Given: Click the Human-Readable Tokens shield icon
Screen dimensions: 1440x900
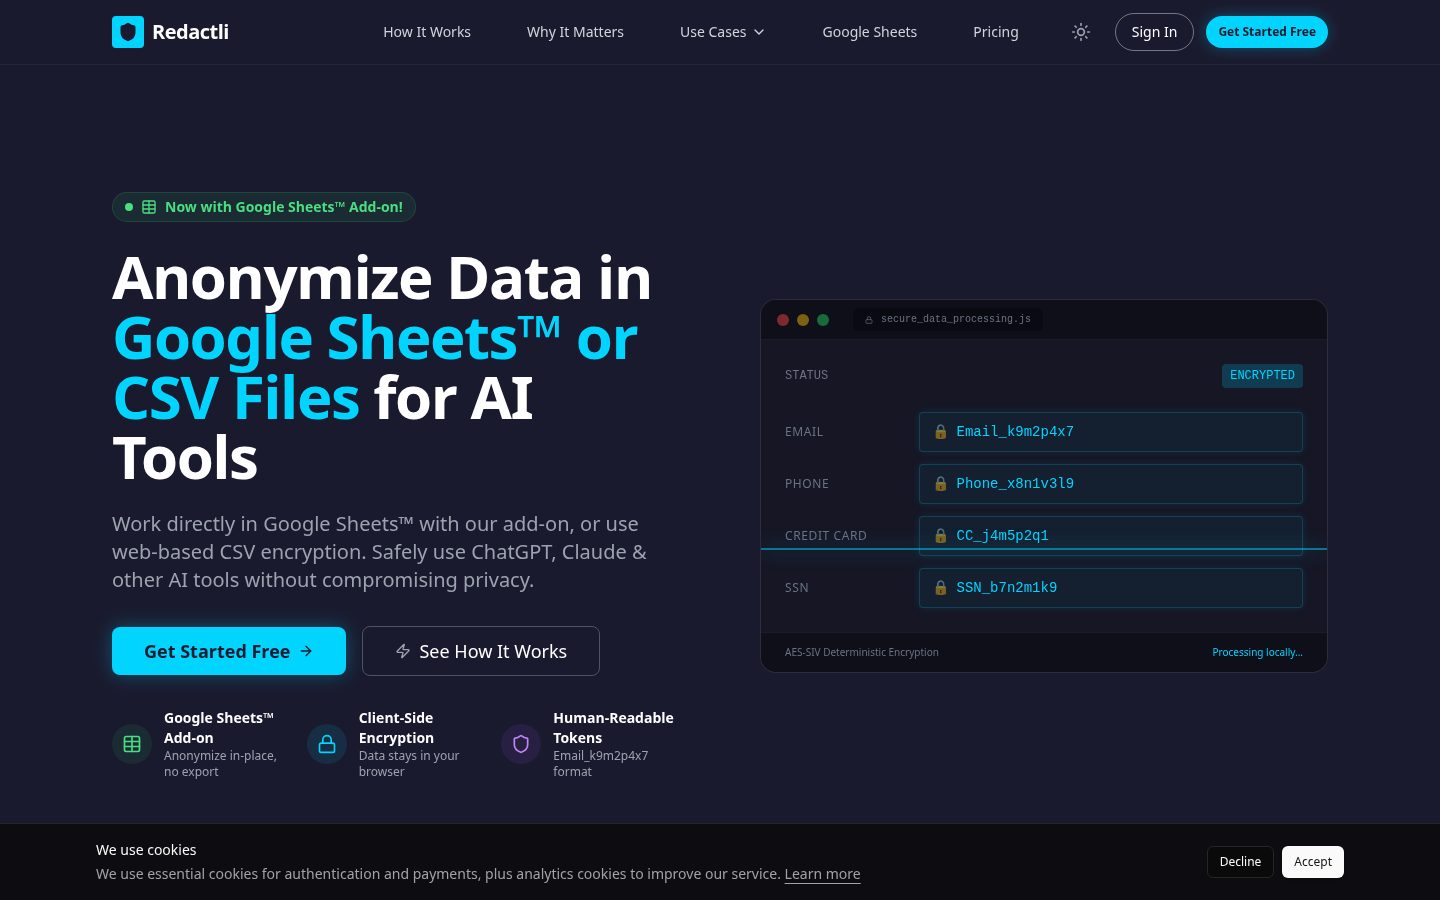Looking at the screenshot, I should click(x=521, y=744).
